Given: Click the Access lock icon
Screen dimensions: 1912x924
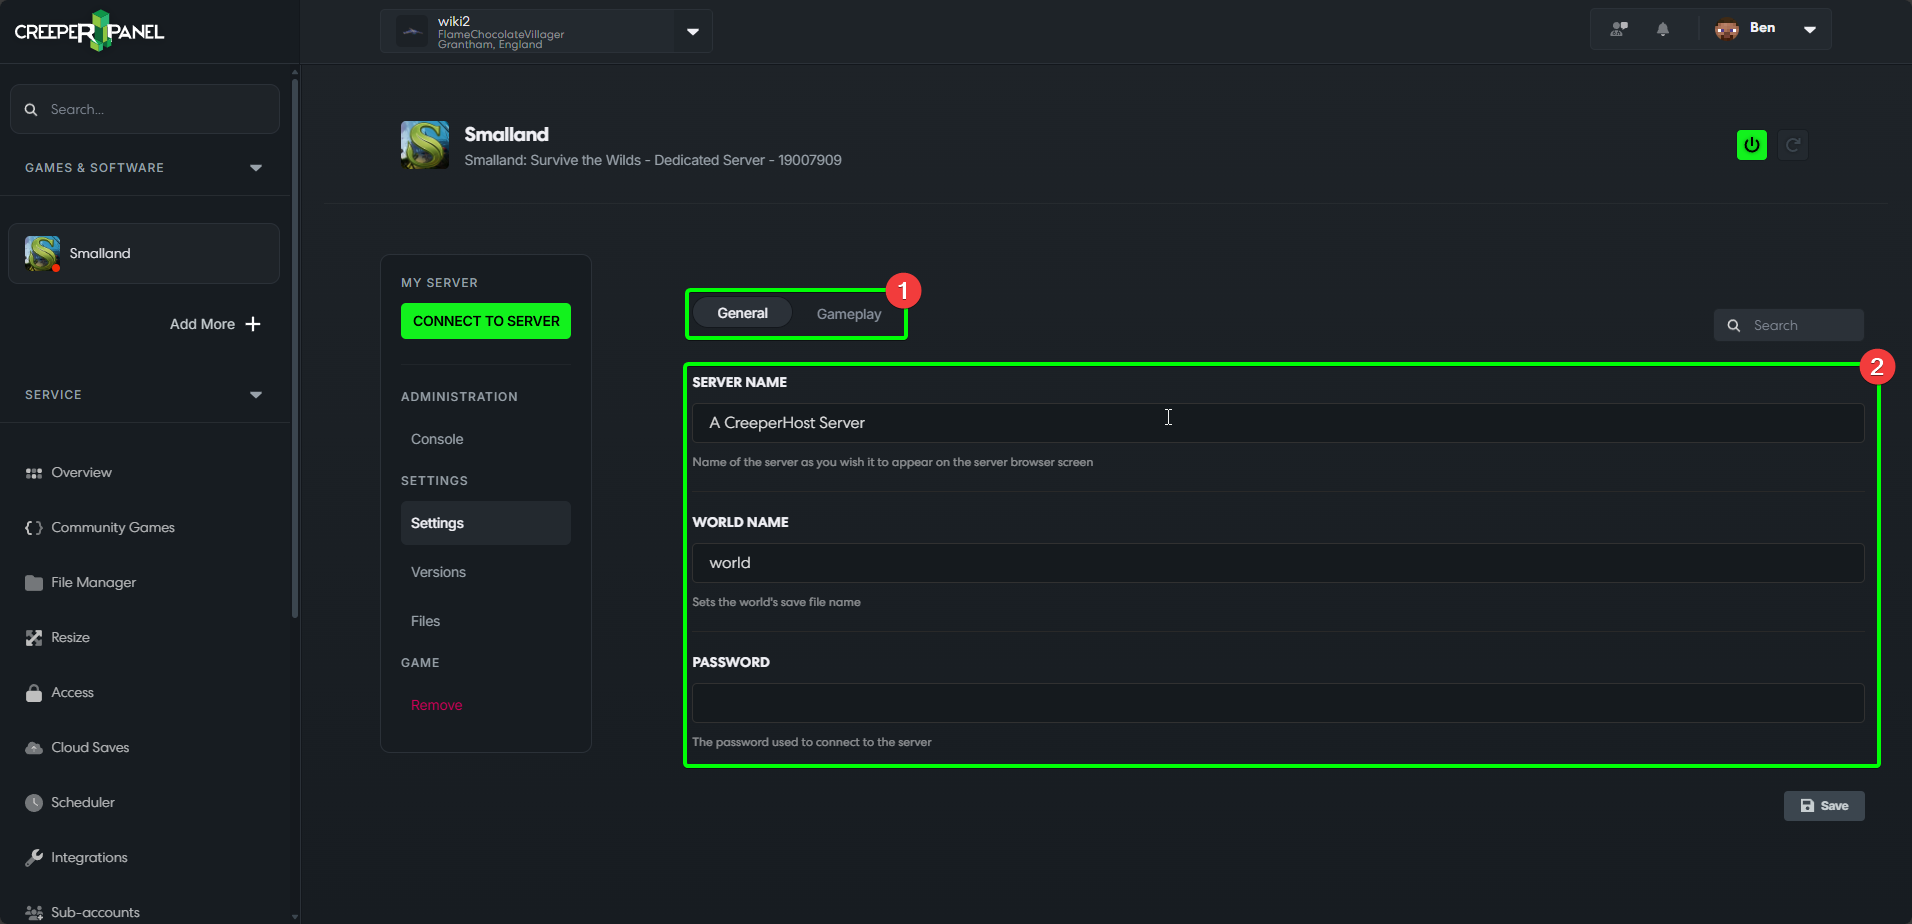Looking at the screenshot, I should pyautogui.click(x=34, y=693).
